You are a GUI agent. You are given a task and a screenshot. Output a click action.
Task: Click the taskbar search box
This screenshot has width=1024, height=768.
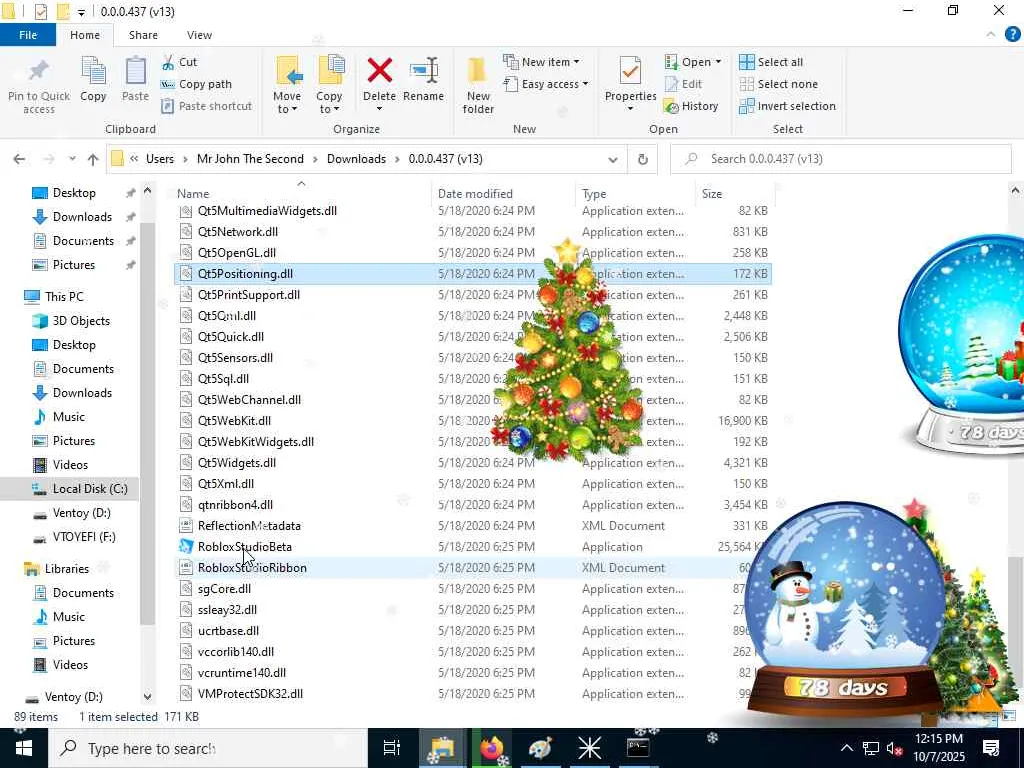(208, 748)
